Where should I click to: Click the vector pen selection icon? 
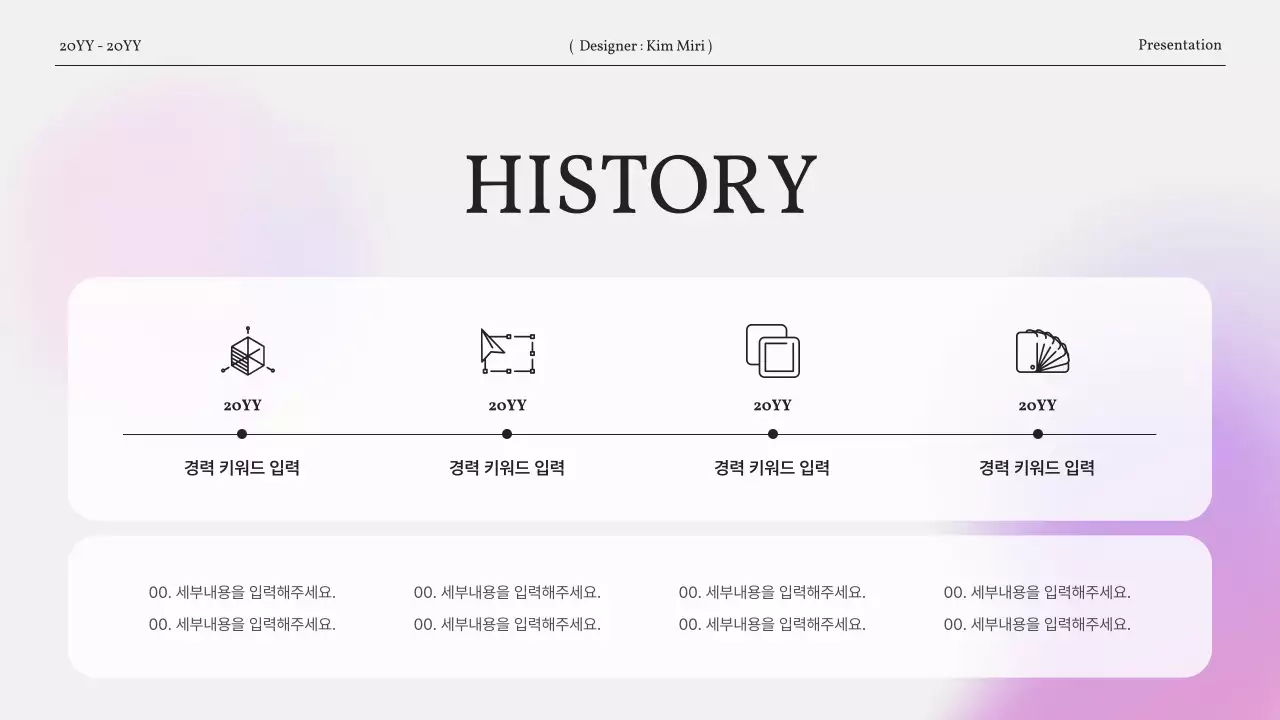coord(508,350)
